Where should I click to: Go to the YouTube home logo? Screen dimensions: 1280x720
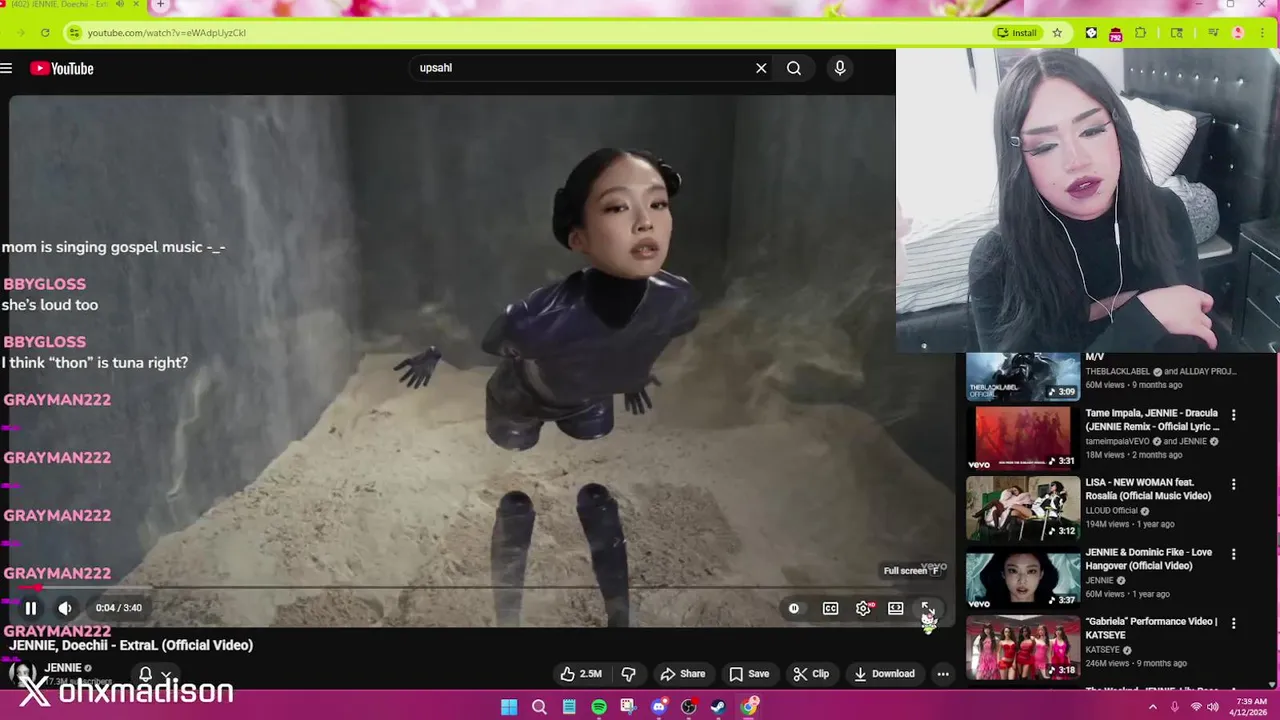[x=62, y=68]
